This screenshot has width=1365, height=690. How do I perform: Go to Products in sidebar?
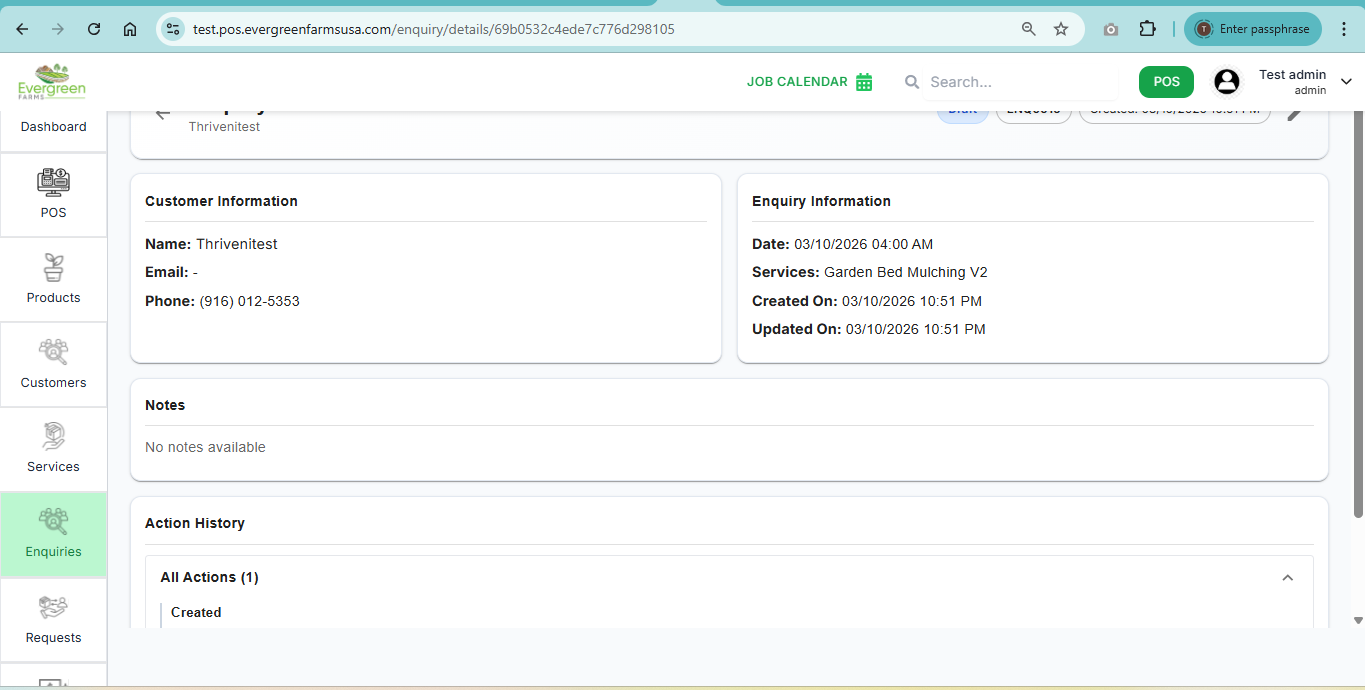pos(53,280)
